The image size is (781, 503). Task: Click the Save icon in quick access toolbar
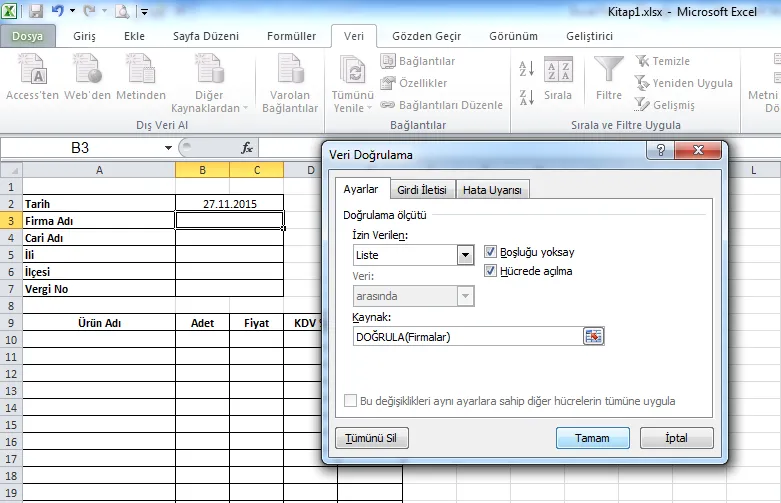coord(36,12)
